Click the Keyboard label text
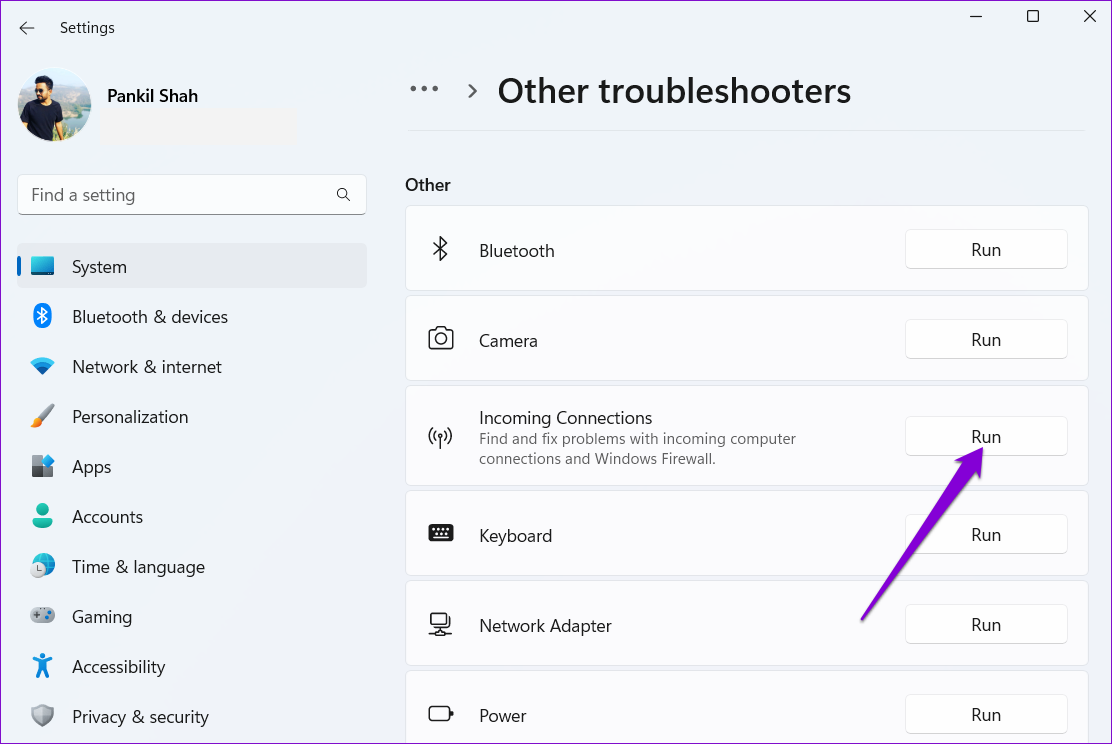 pos(516,535)
